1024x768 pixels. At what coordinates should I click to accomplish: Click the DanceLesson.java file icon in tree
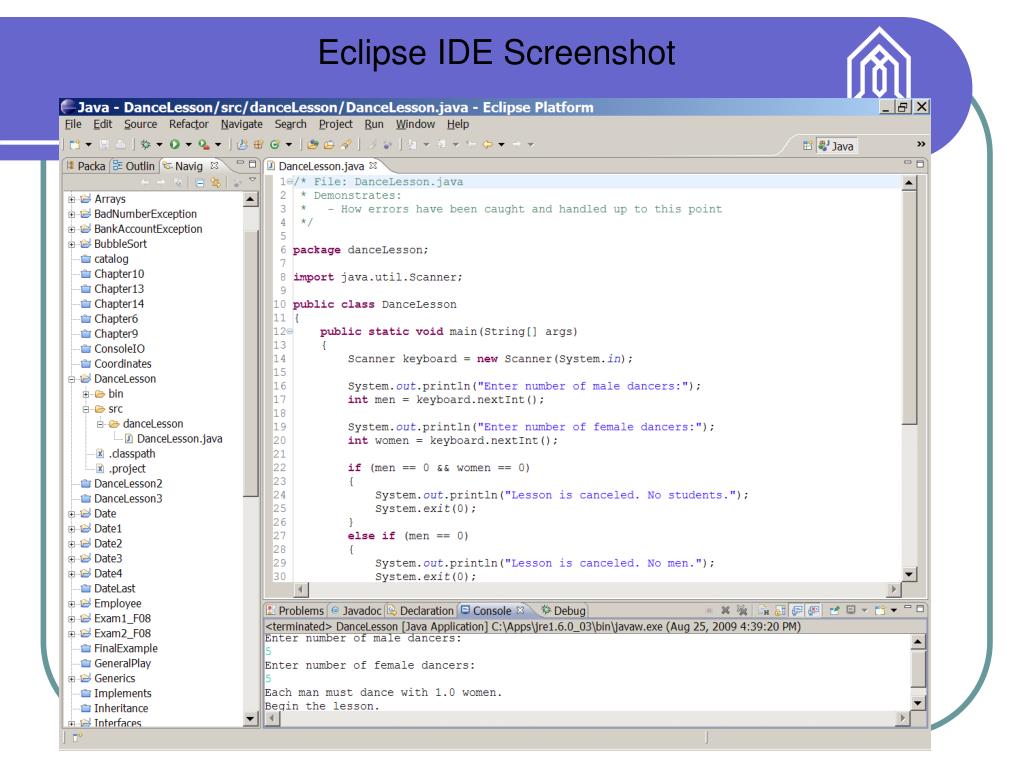click(x=129, y=439)
